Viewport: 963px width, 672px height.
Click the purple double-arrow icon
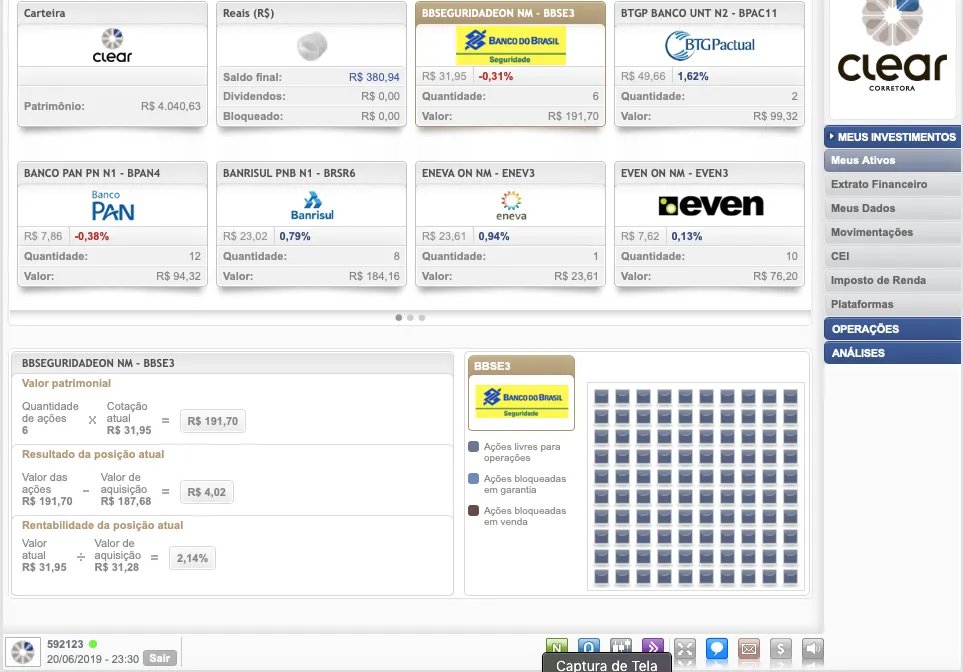pos(652,647)
